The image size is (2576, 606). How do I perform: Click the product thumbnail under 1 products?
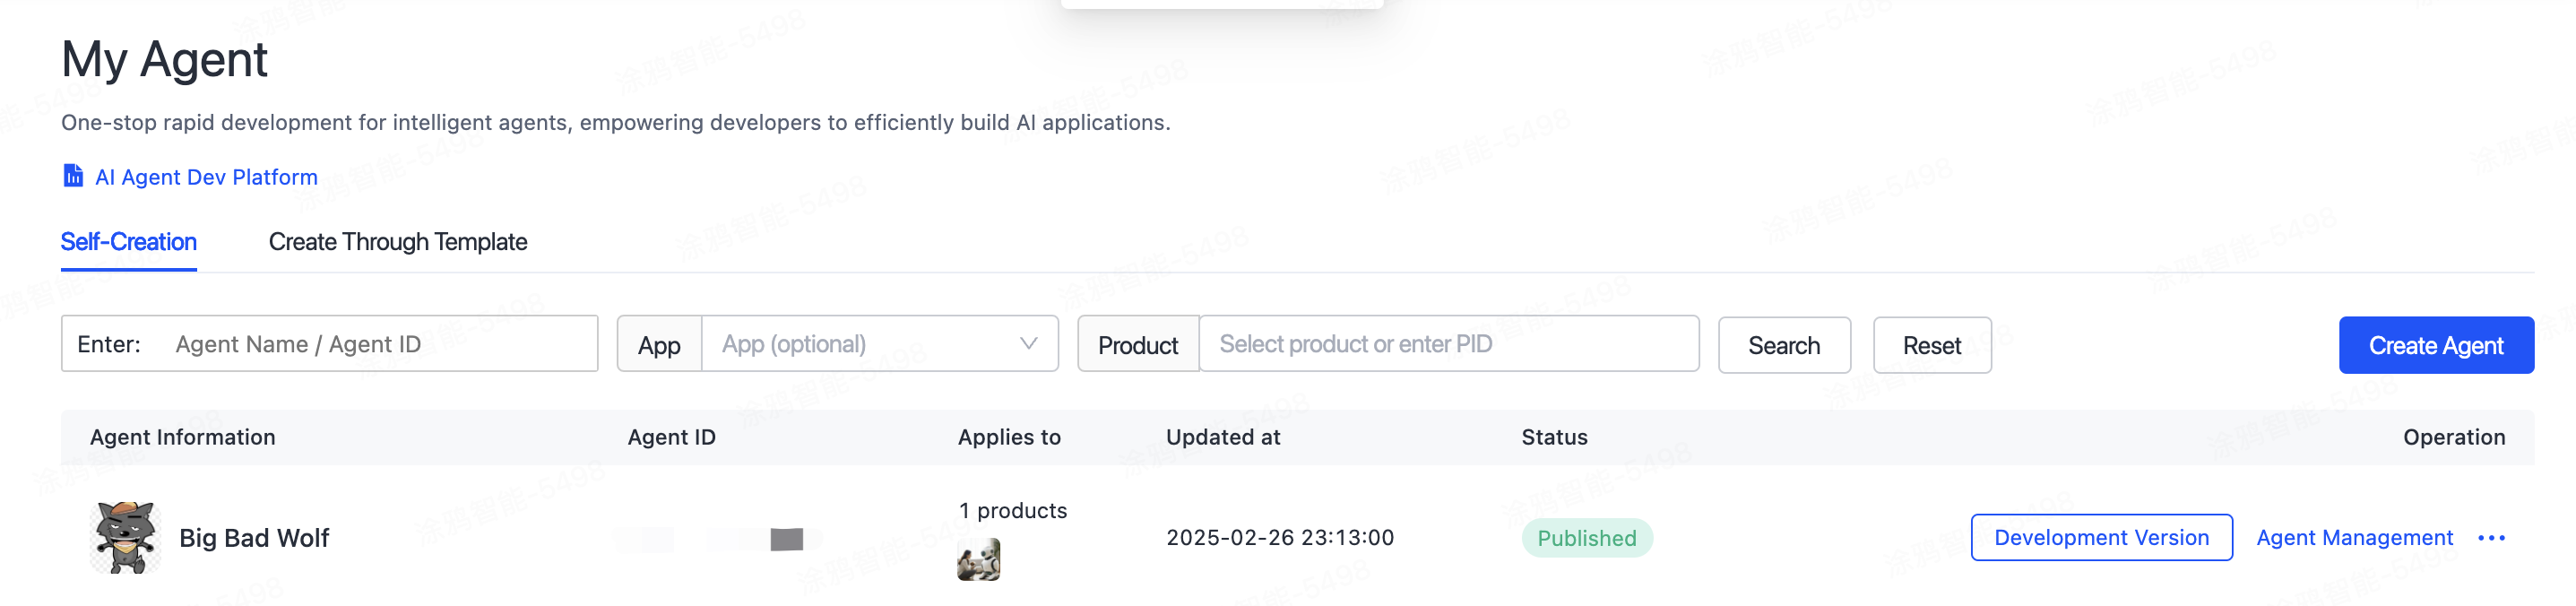pos(978,560)
